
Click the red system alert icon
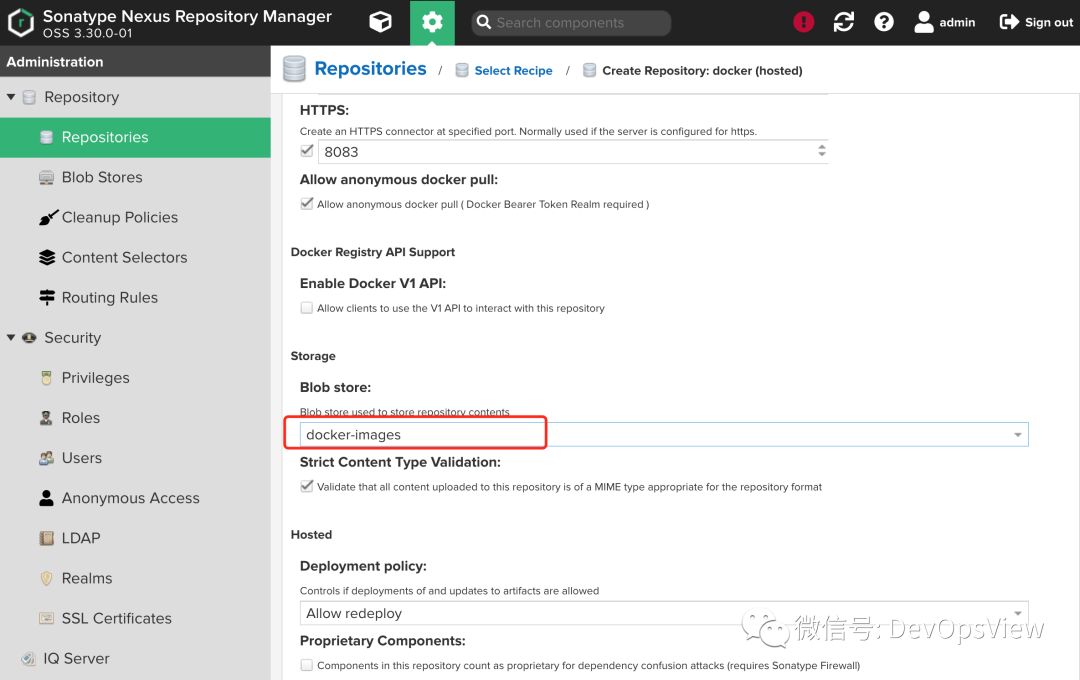(803, 22)
